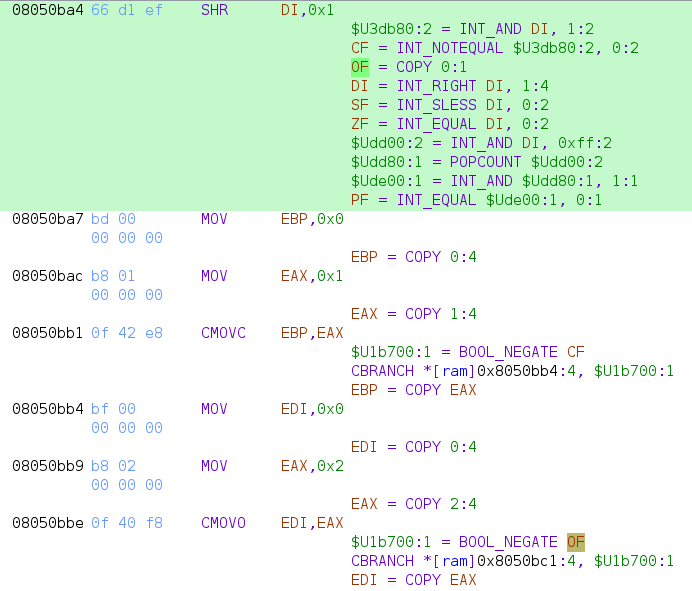
Task: Select address 08050bb4
Action: [x=48, y=409]
